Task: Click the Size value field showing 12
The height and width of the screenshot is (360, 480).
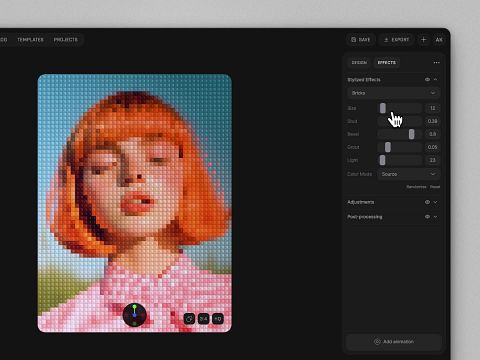Action: pos(432,108)
